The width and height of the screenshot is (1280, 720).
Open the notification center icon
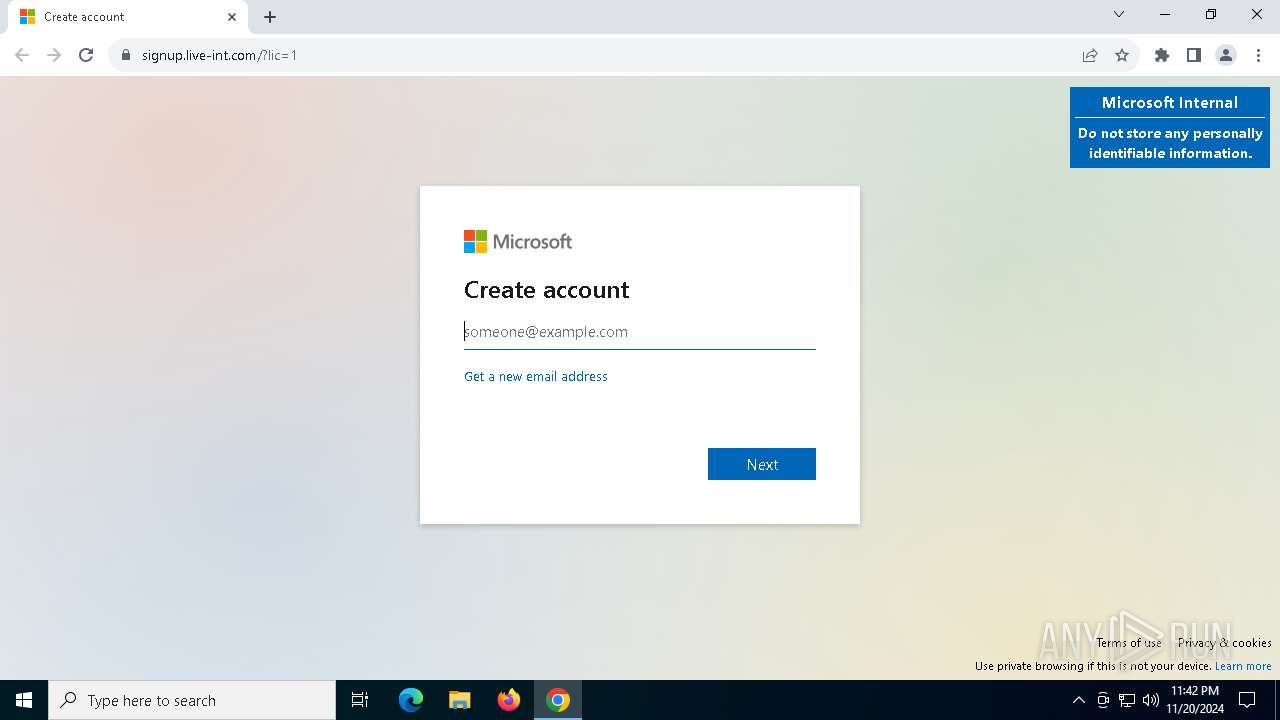[x=1247, y=700]
